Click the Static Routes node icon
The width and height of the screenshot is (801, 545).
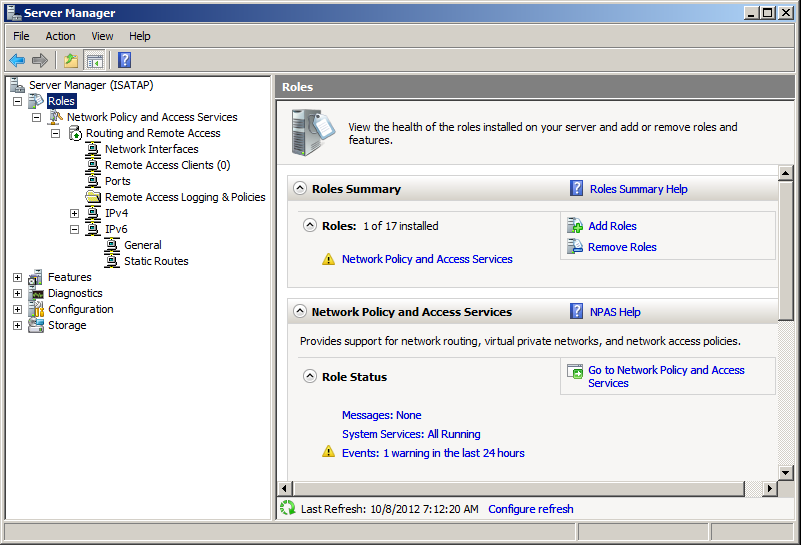pyautogui.click(x=112, y=261)
